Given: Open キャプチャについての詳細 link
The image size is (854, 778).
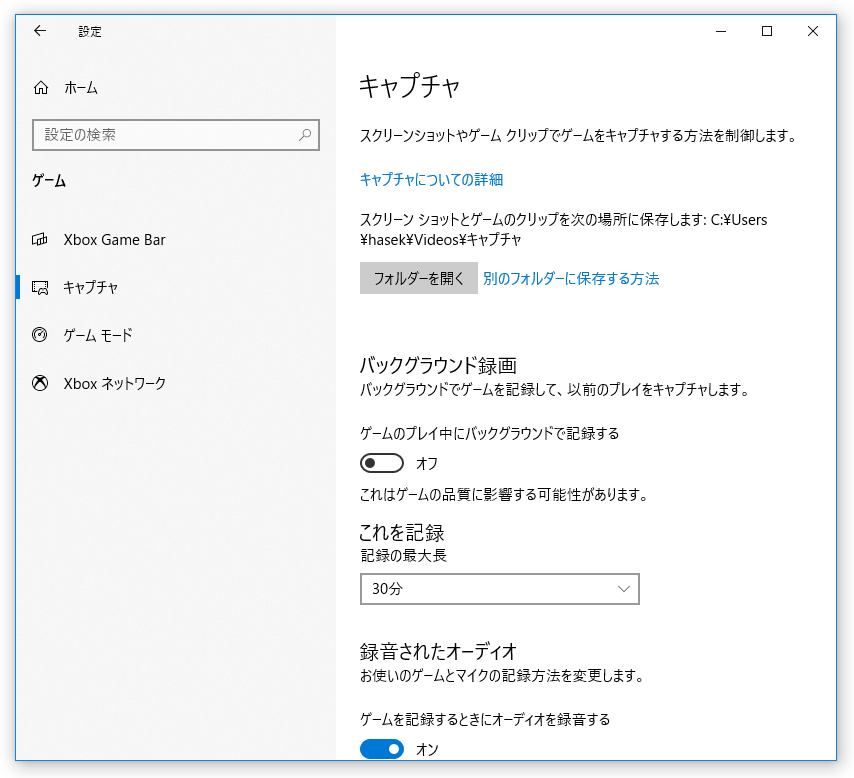Looking at the screenshot, I should (x=431, y=180).
